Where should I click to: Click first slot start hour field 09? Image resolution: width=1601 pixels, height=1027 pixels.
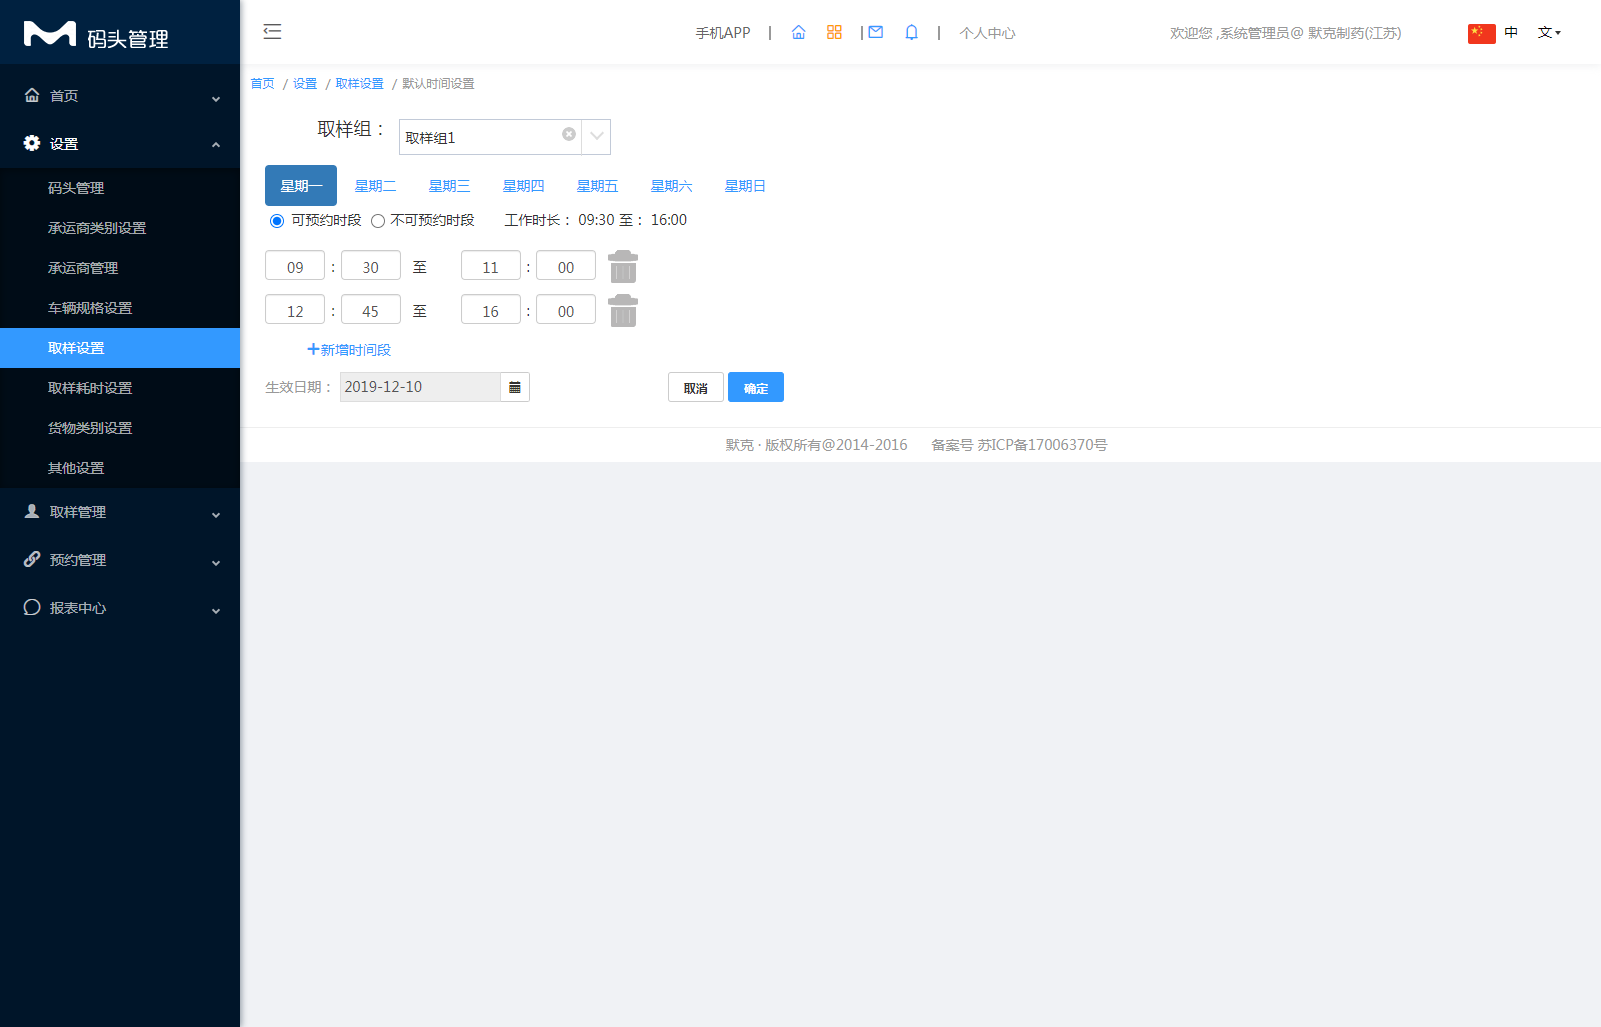[295, 266]
